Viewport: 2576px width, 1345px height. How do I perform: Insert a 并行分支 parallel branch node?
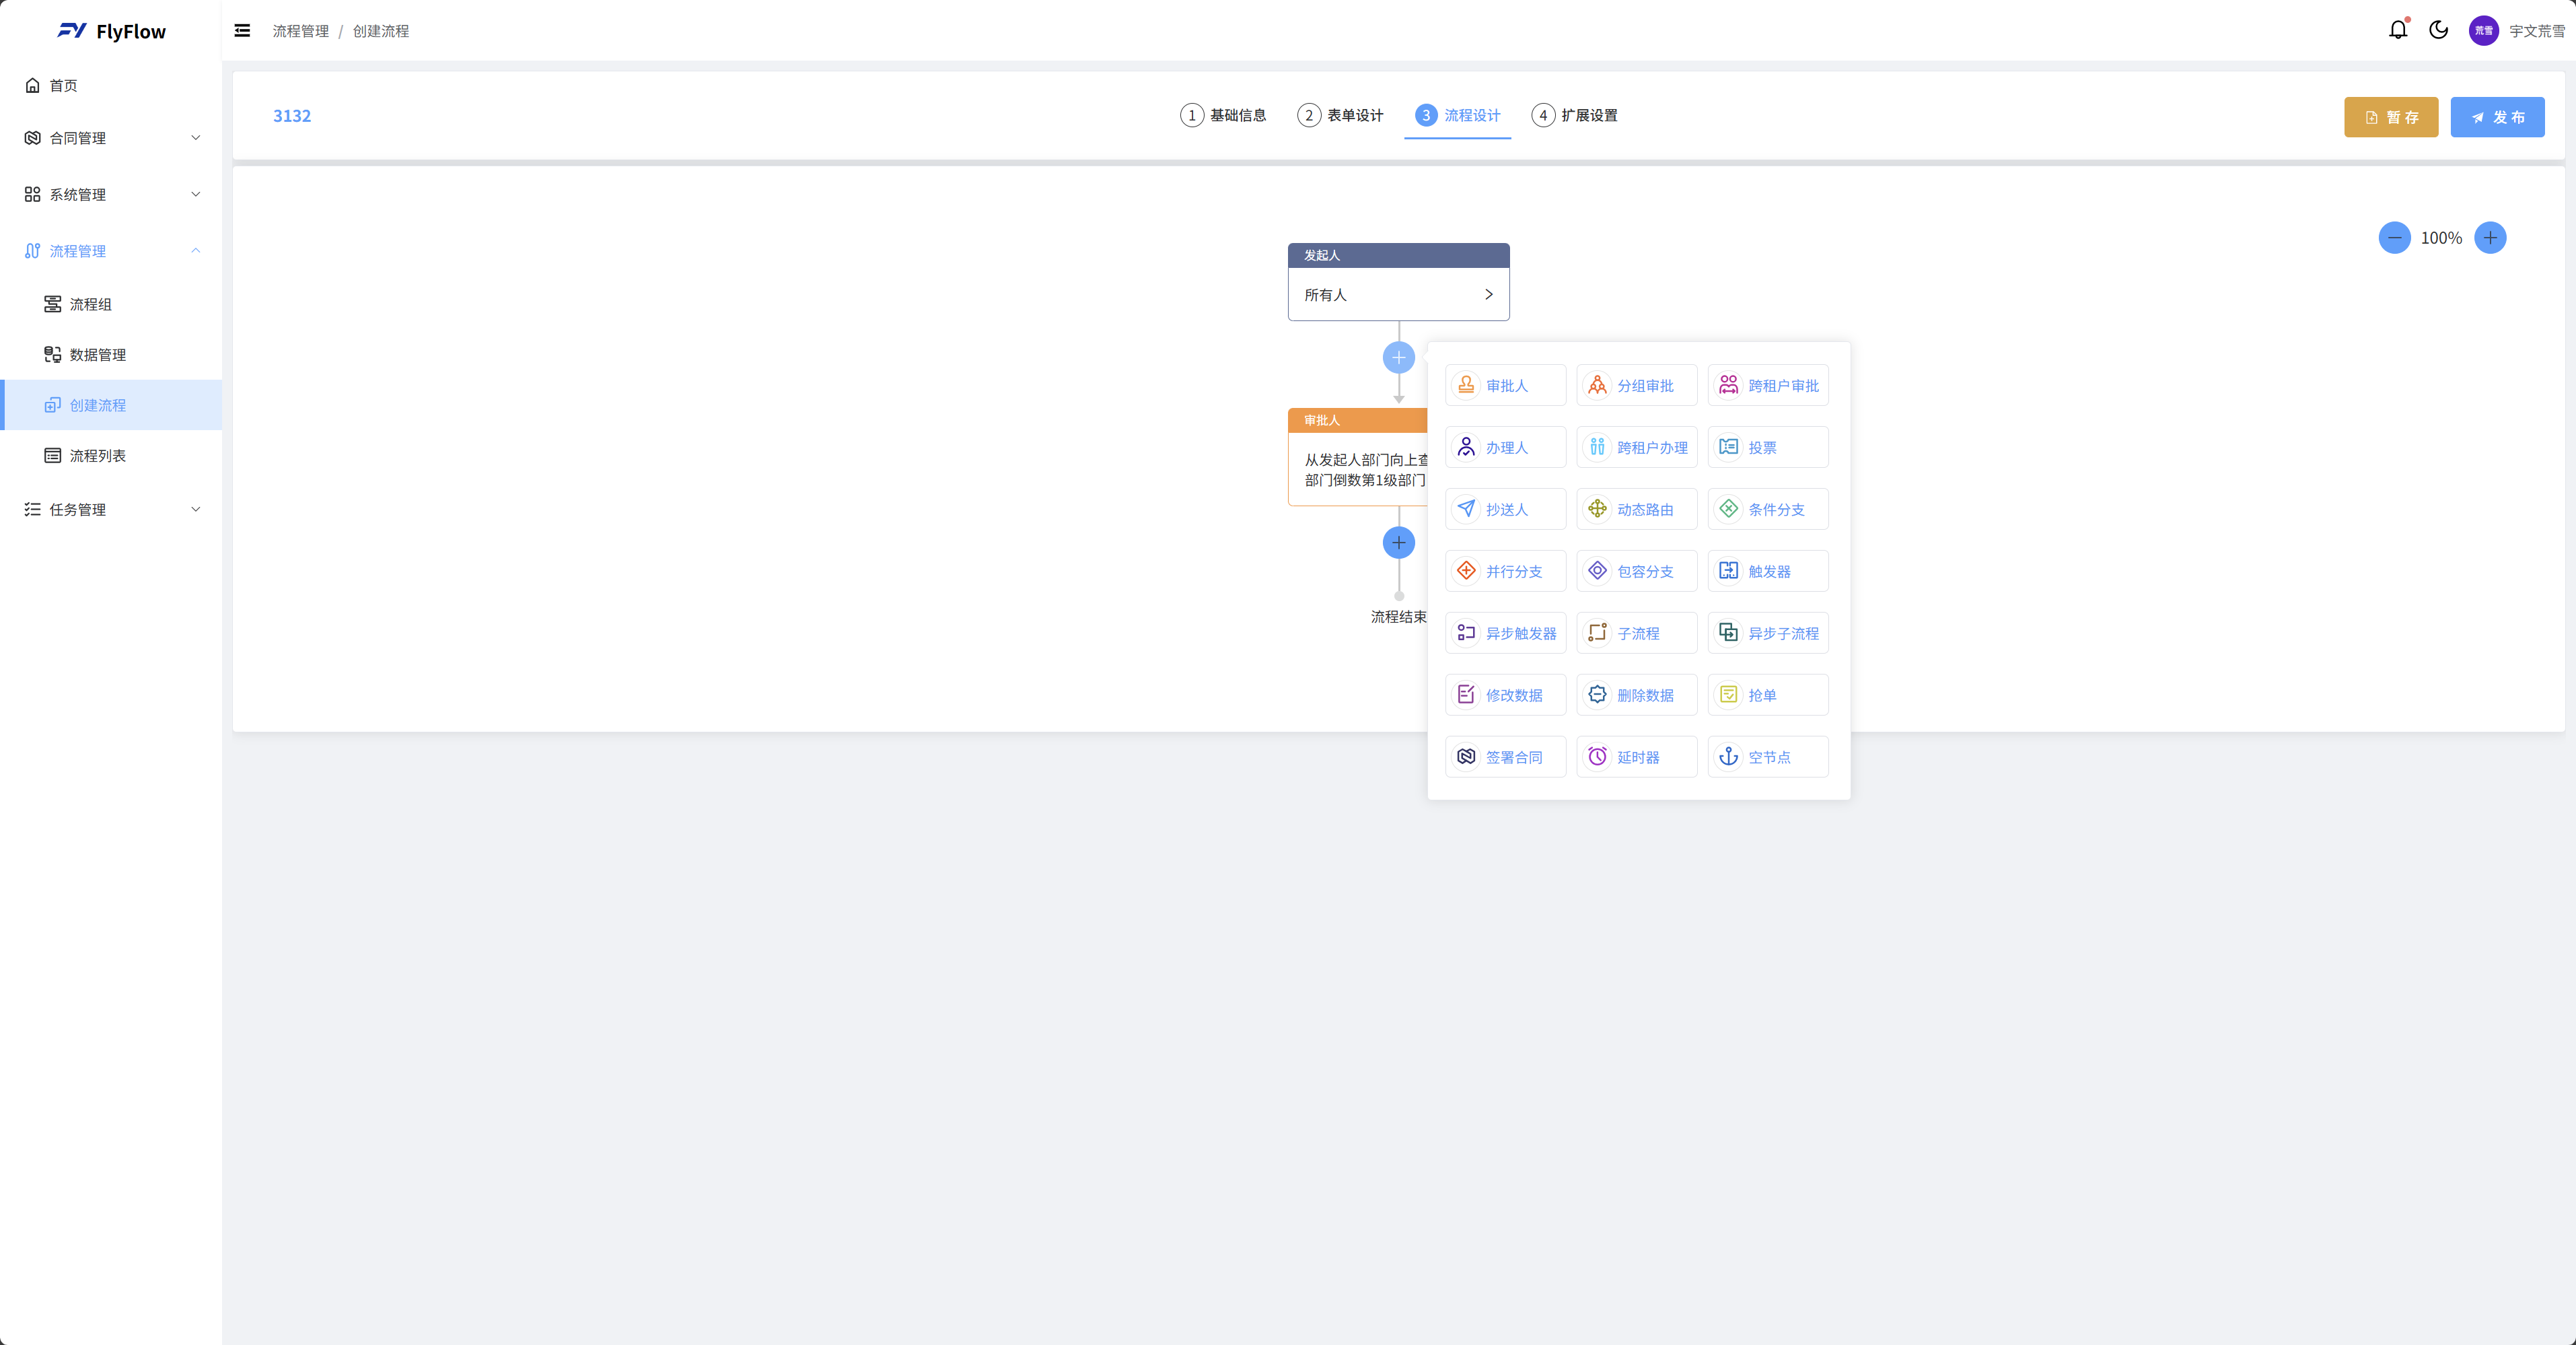pos(1505,571)
